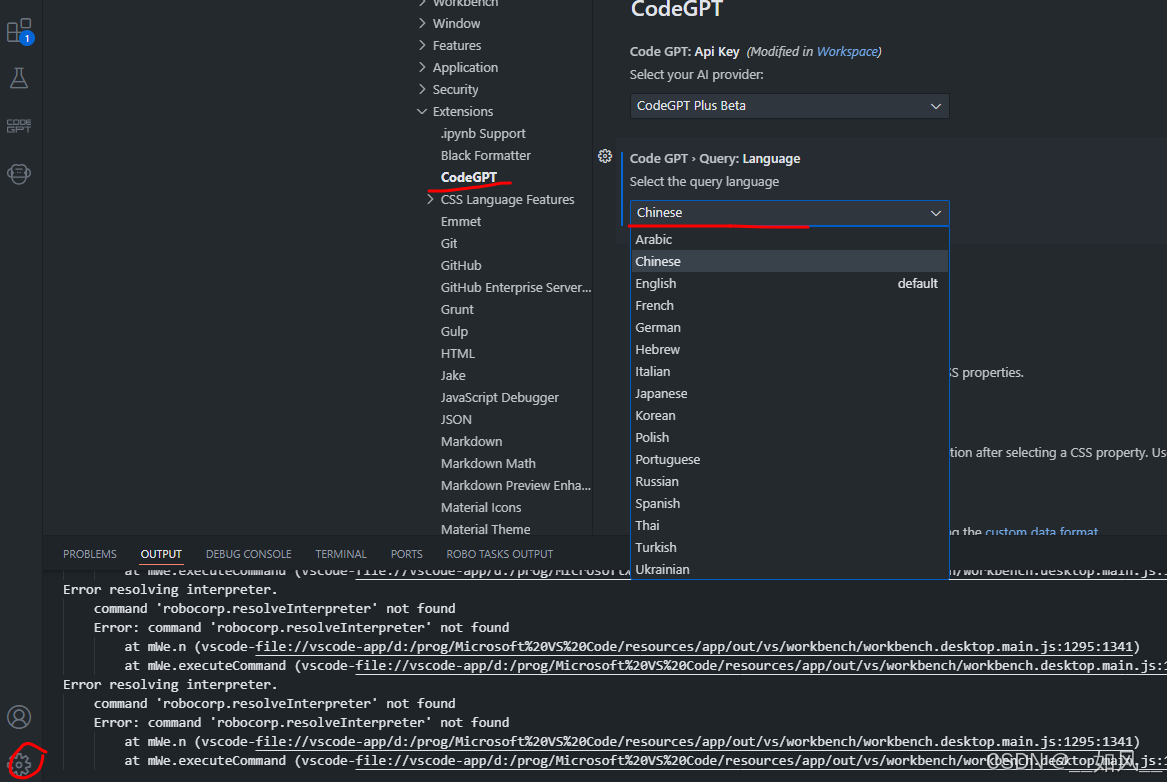Open the Extensions view in activity bar
Image resolution: width=1167 pixels, height=782 pixels.
point(19,31)
